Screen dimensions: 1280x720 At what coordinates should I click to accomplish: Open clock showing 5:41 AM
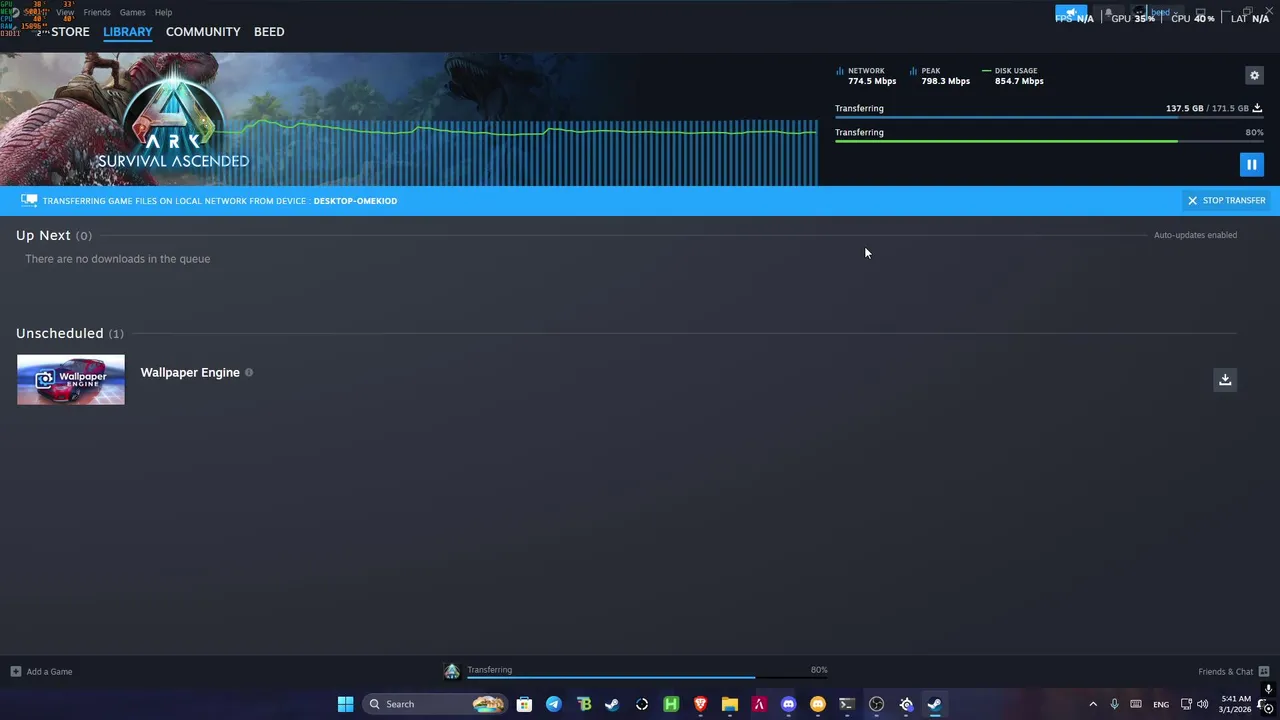(1236, 704)
